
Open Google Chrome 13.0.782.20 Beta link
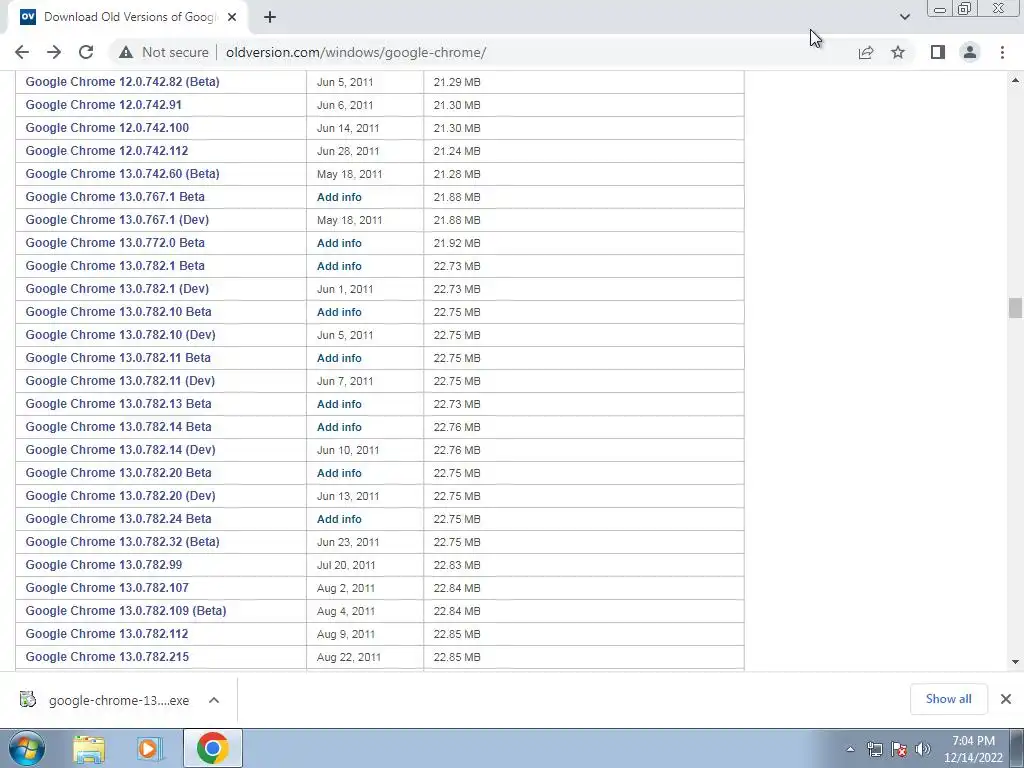coord(118,472)
